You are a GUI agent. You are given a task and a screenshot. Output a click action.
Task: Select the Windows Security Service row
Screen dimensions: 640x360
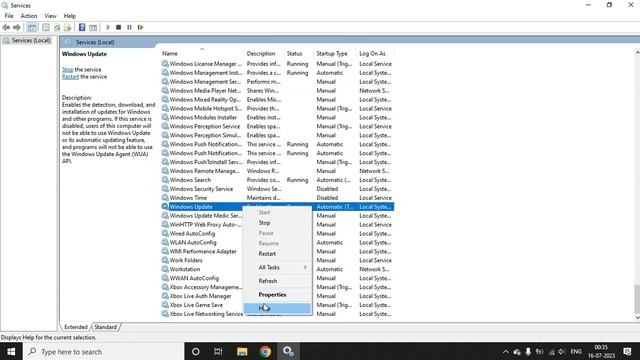278,189
